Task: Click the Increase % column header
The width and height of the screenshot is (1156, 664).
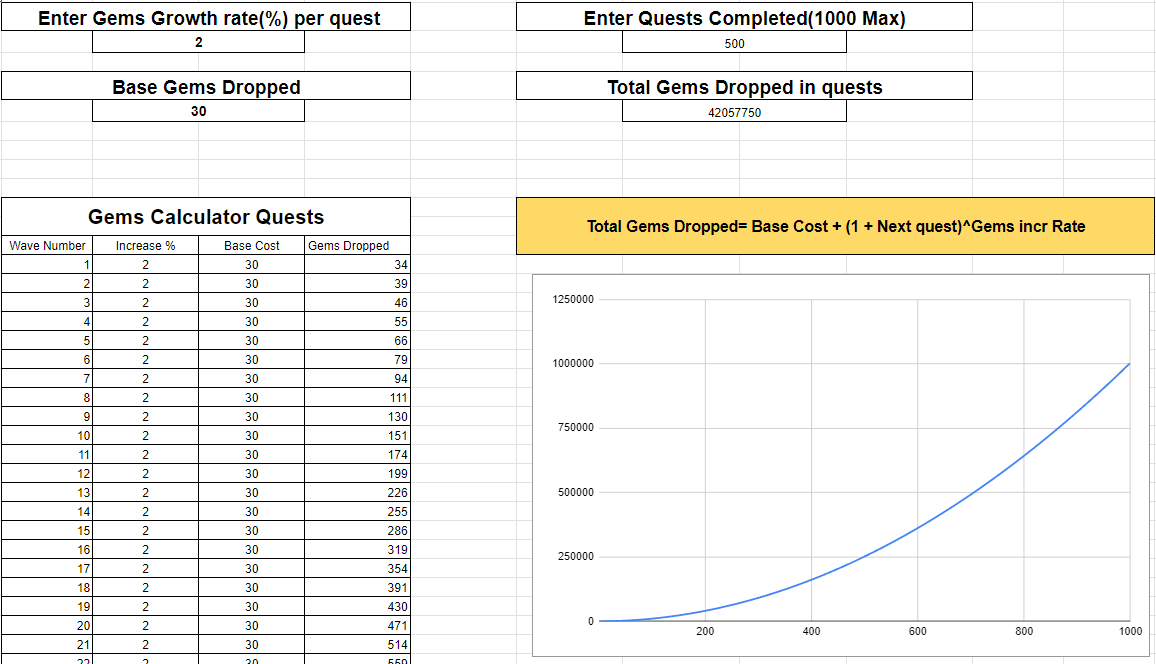Action: click(x=146, y=245)
